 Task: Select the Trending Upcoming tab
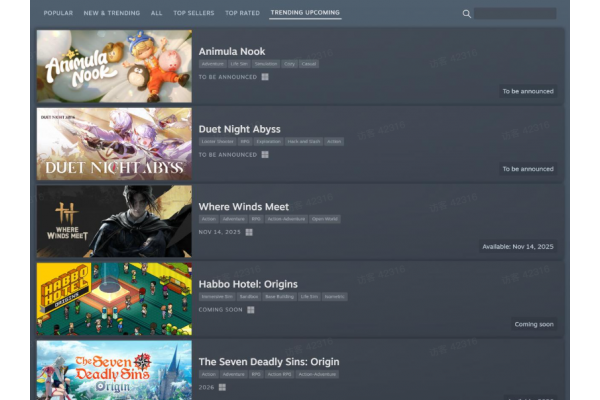click(x=305, y=13)
